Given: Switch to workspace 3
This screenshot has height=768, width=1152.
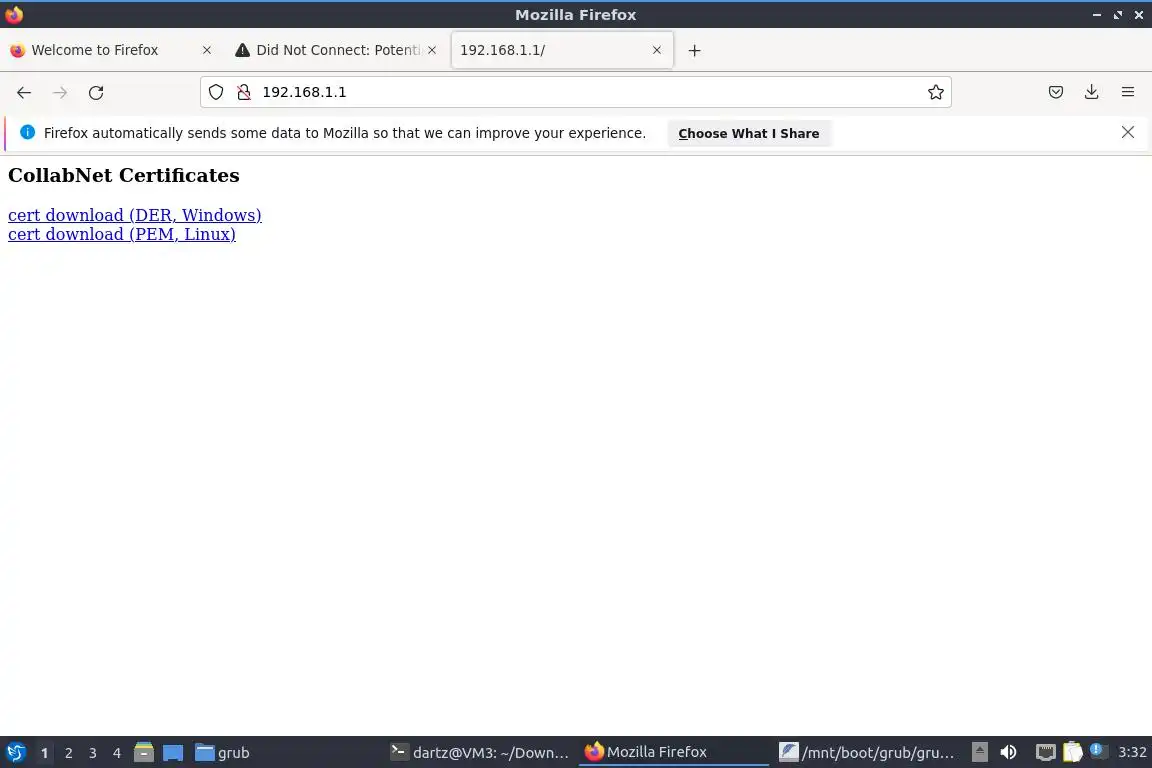Looking at the screenshot, I should point(93,753).
